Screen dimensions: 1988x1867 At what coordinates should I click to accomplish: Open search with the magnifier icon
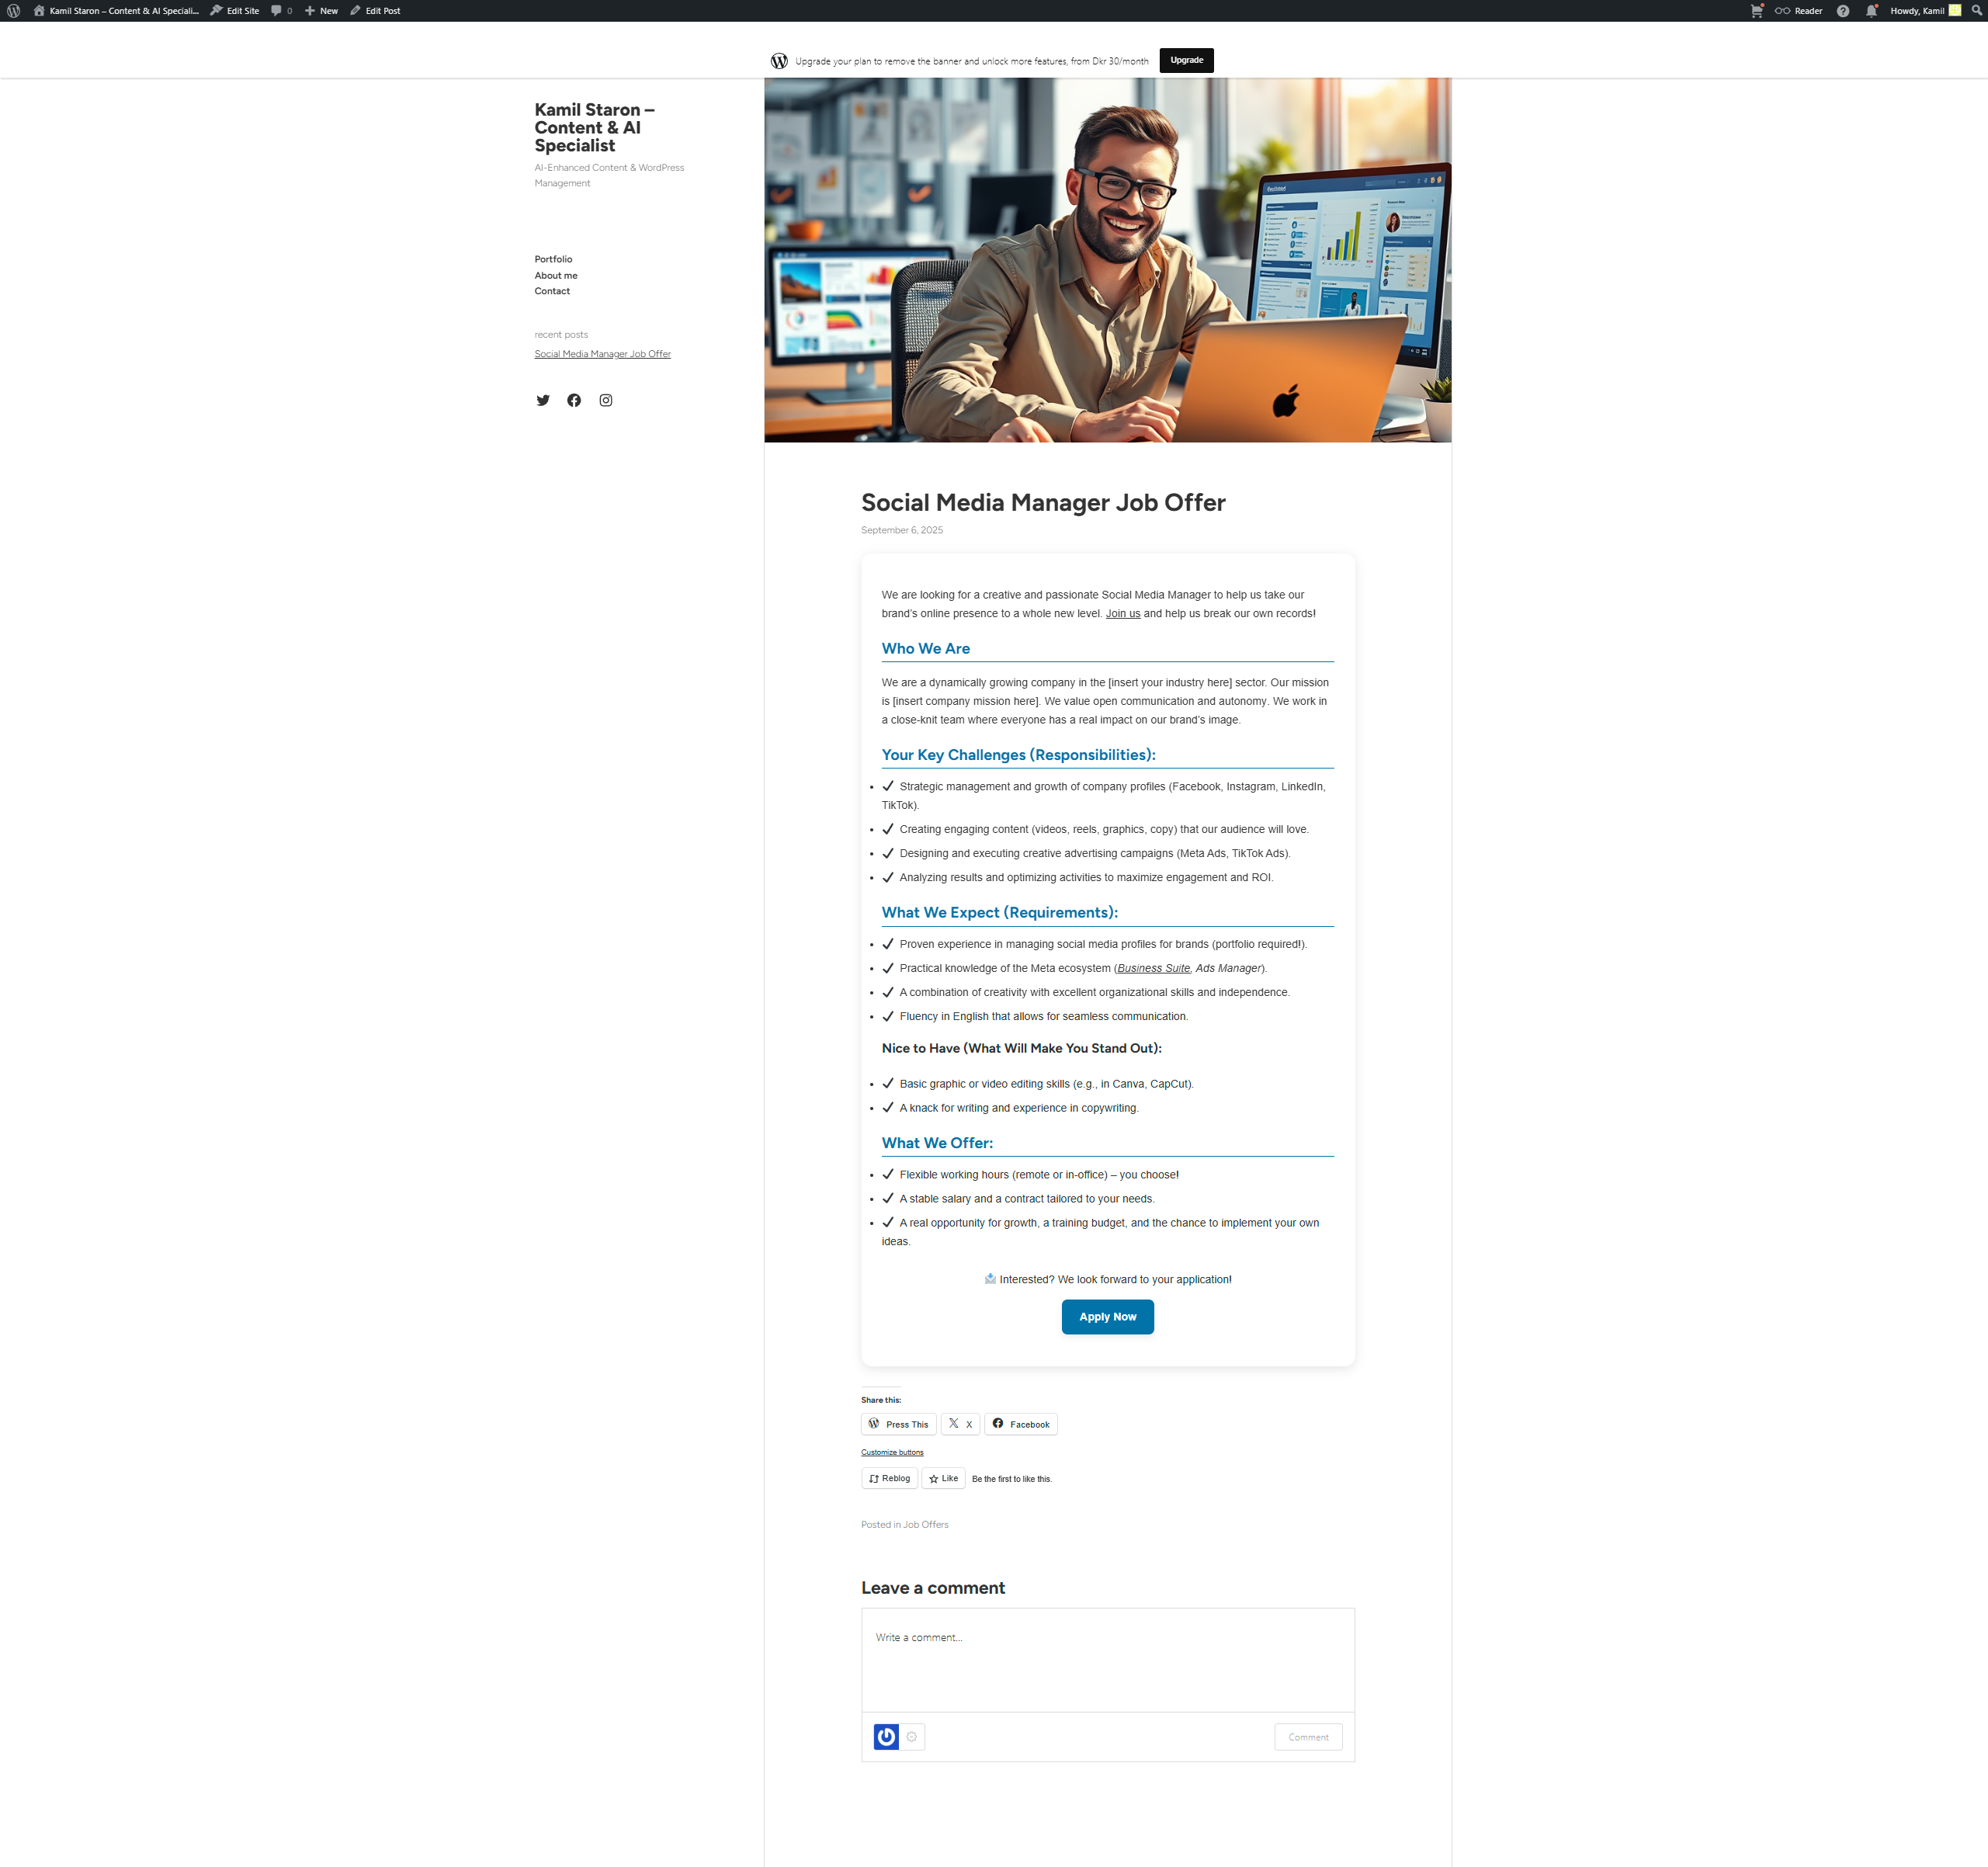1977,10
